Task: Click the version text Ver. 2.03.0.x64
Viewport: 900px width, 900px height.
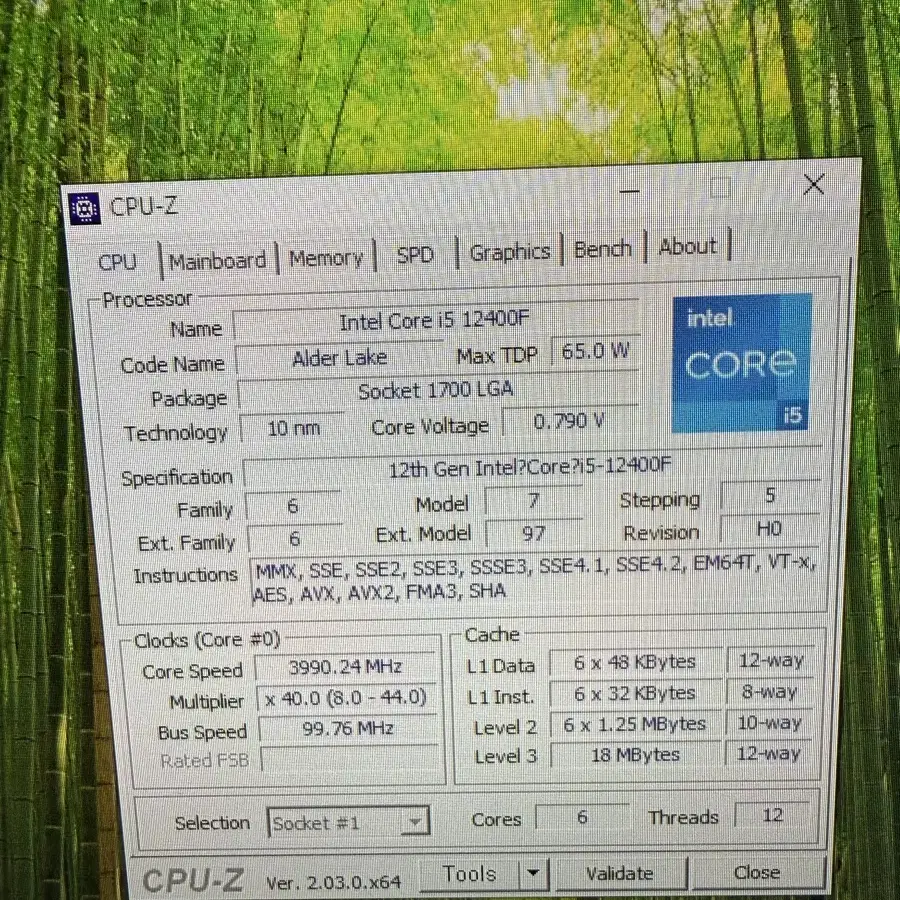Action: pyautogui.click(x=333, y=882)
